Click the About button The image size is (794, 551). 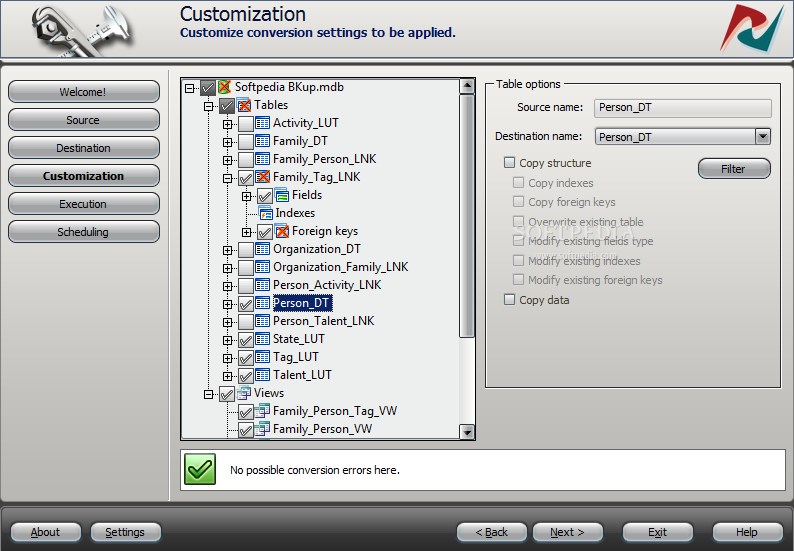pyautogui.click(x=46, y=532)
